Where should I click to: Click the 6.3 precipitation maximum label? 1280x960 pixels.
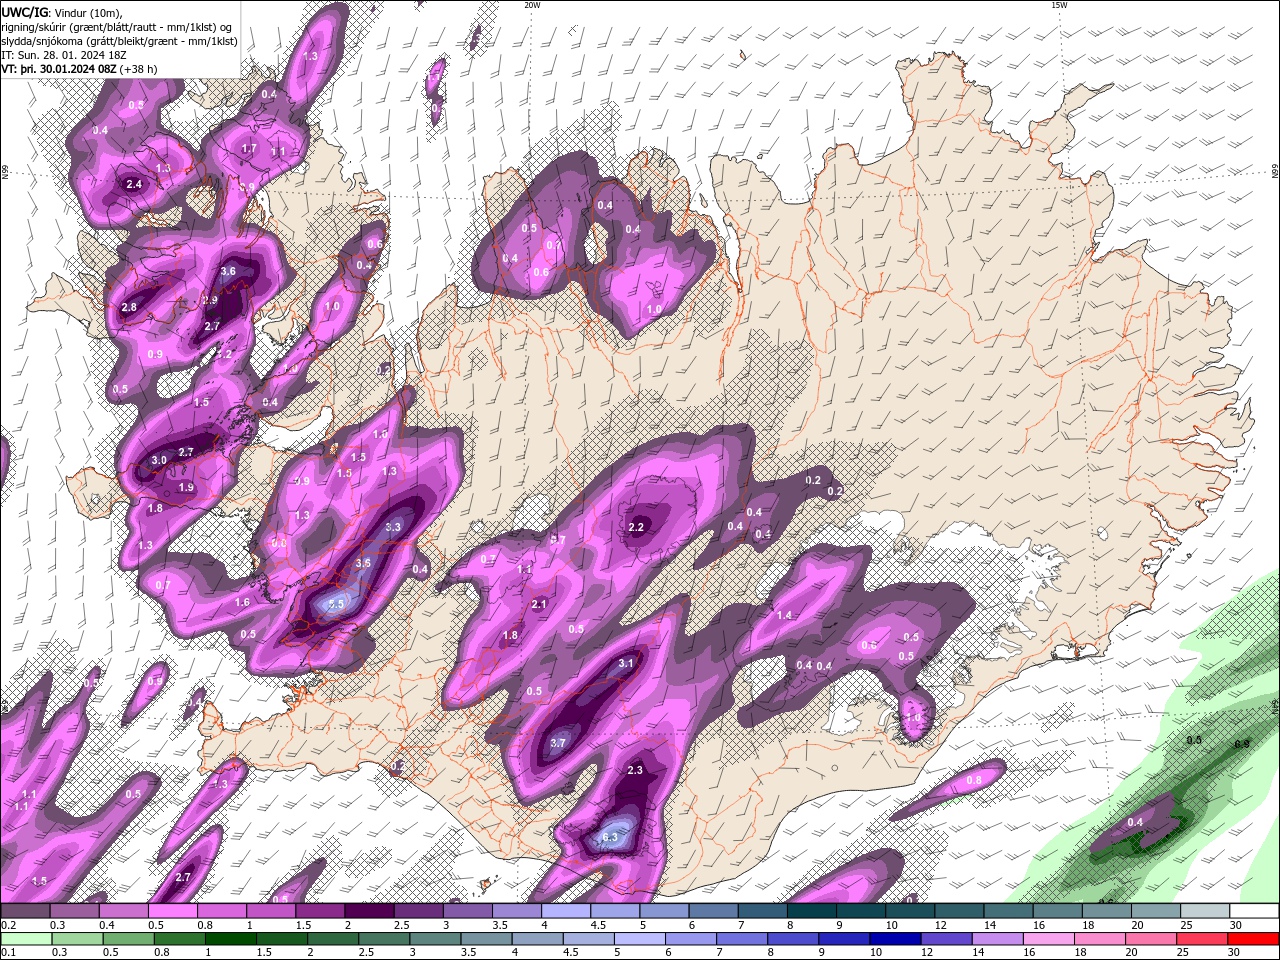[x=611, y=837]
